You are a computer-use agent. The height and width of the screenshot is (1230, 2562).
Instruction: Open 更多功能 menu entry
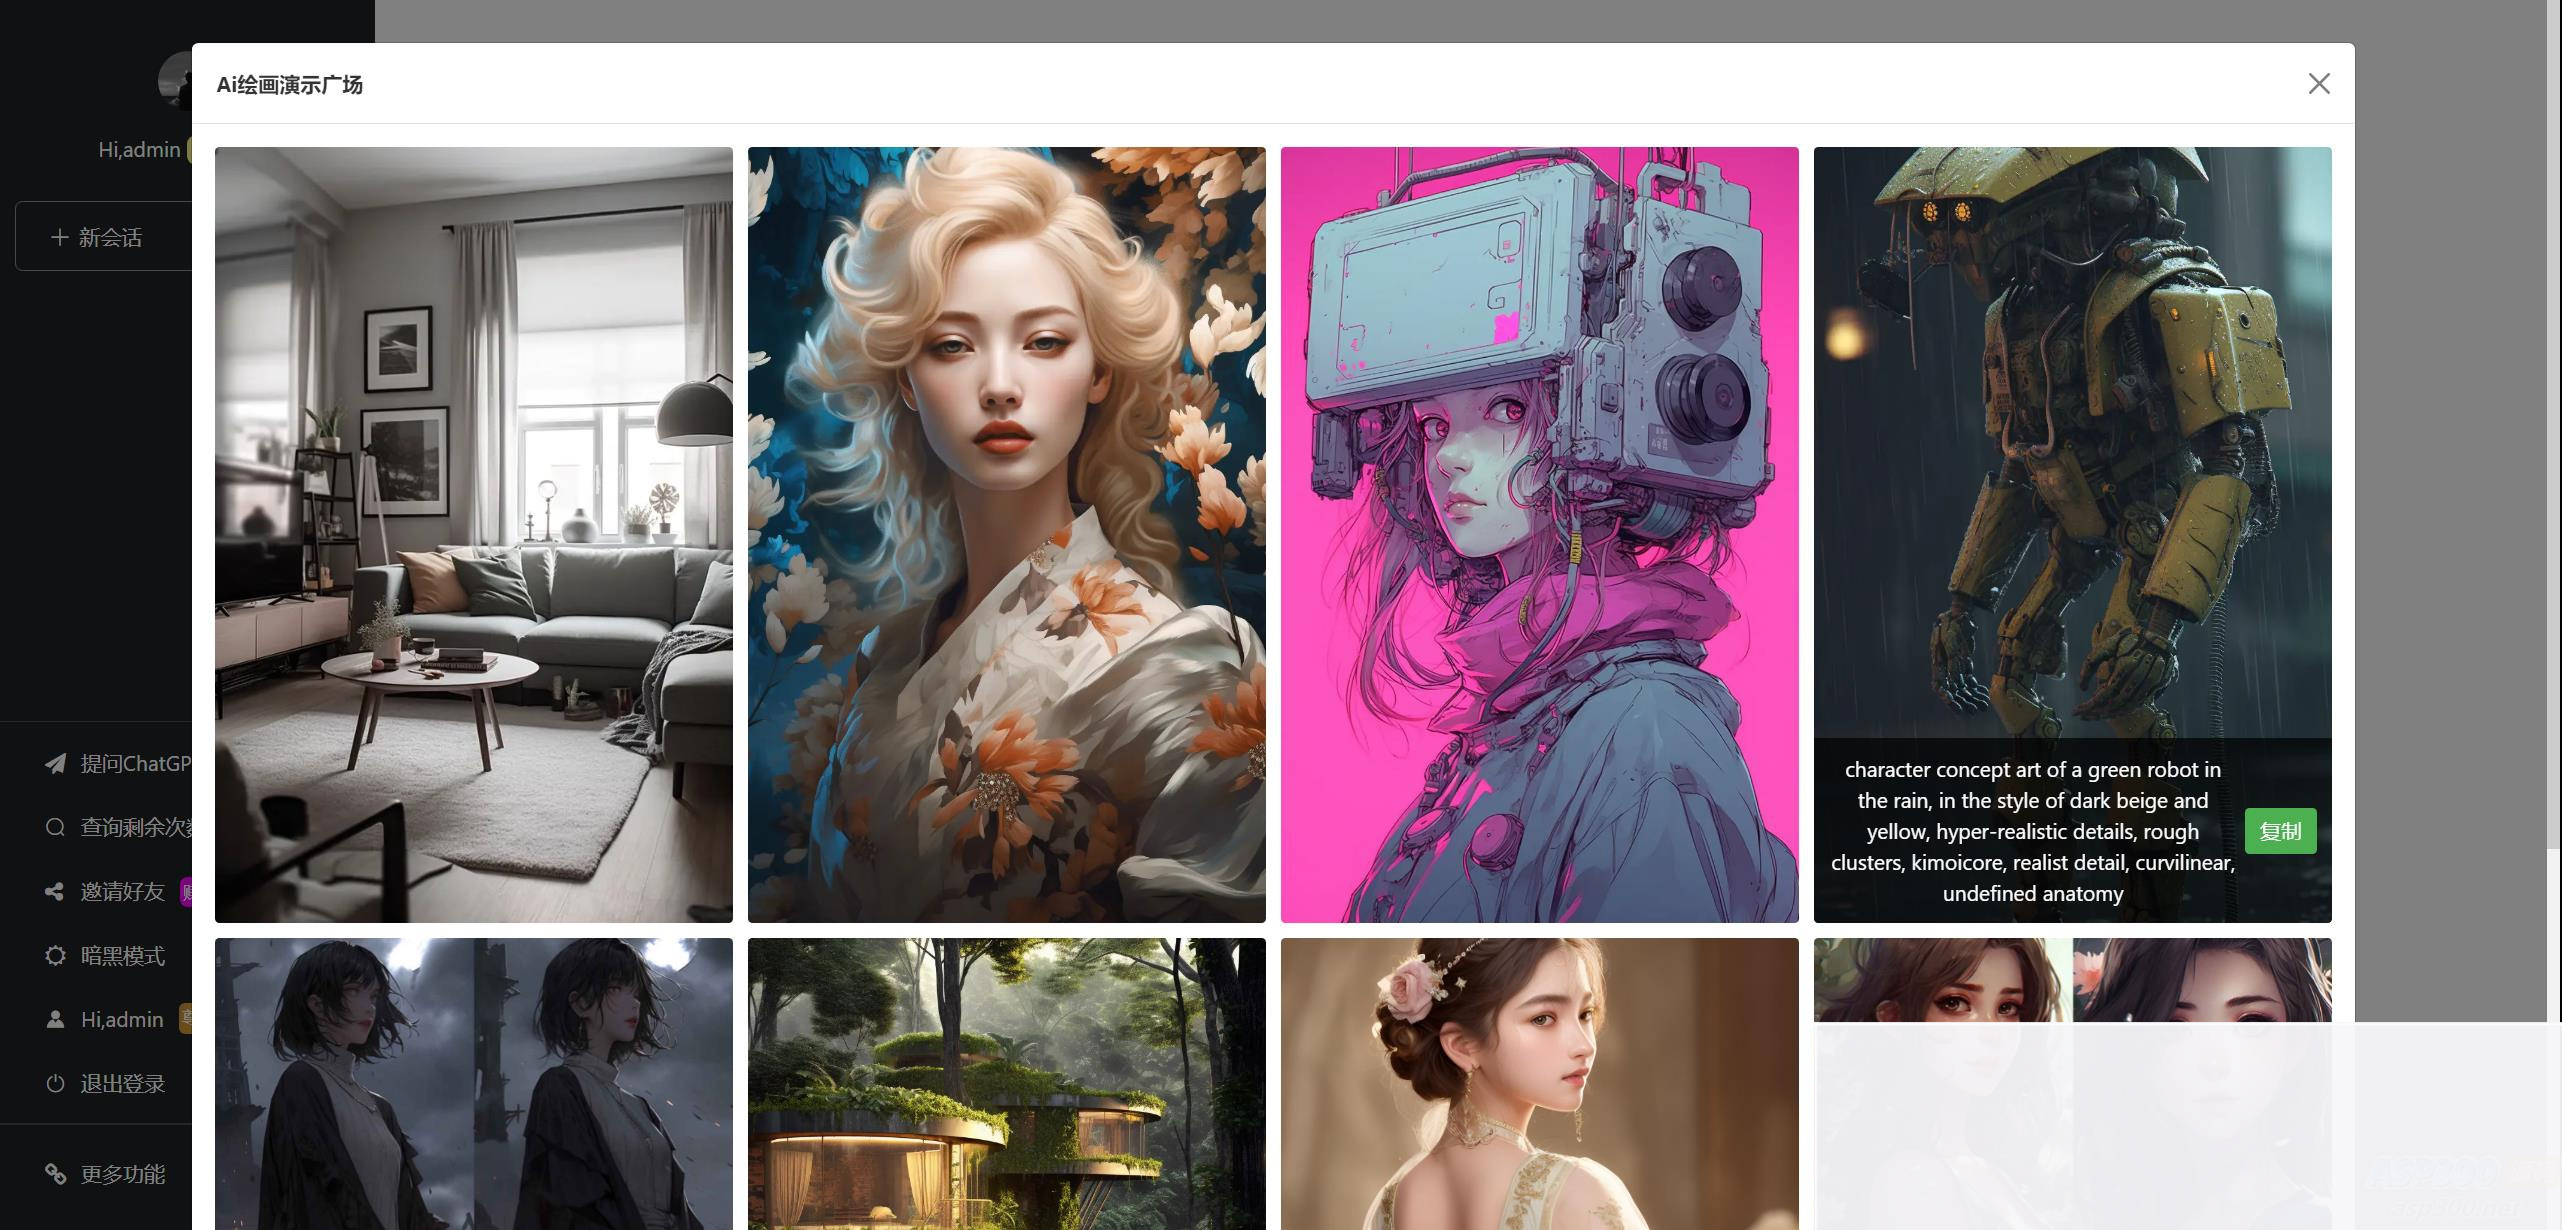122,1174
